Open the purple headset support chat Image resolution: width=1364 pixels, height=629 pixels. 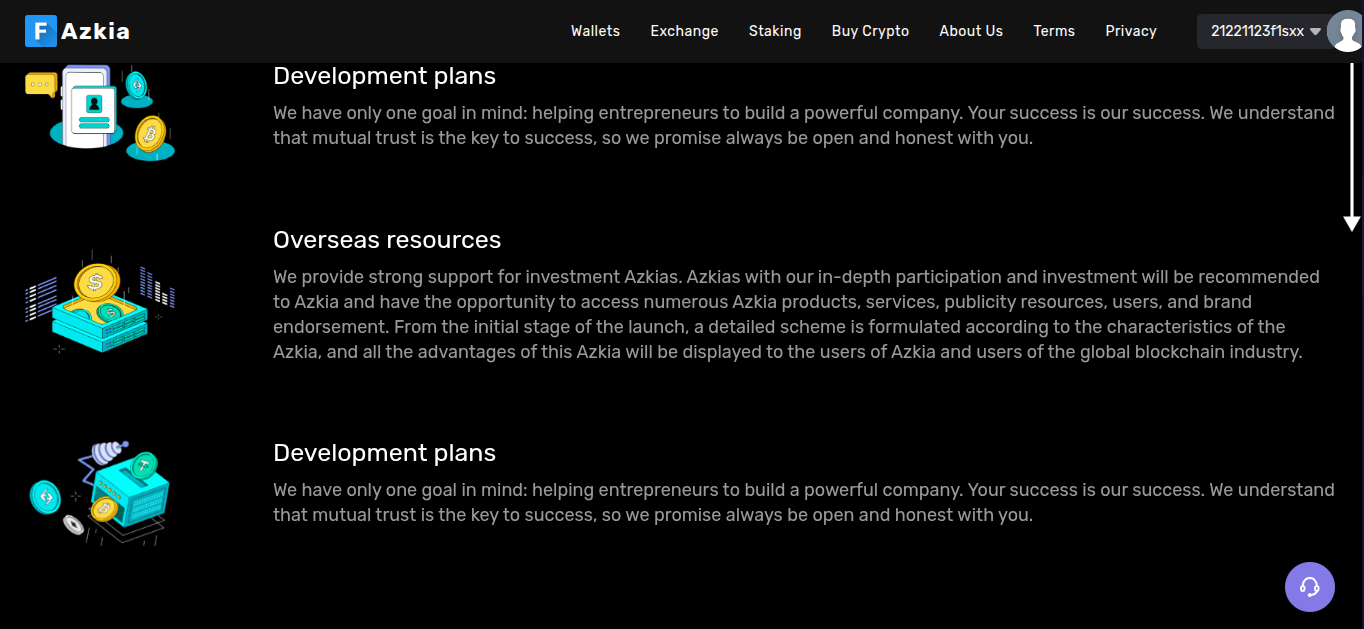click(1309, 586)
